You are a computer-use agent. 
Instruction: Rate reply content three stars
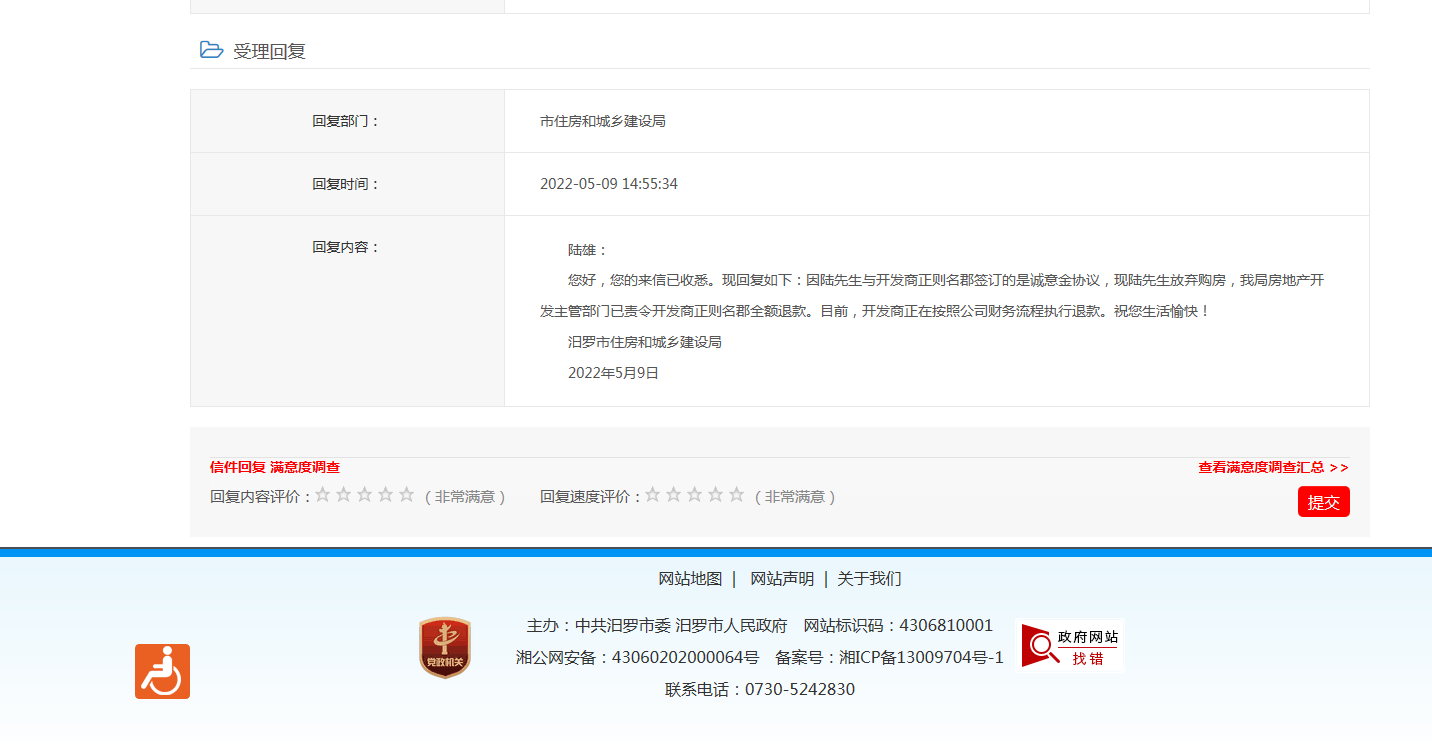tap(365, 495)
